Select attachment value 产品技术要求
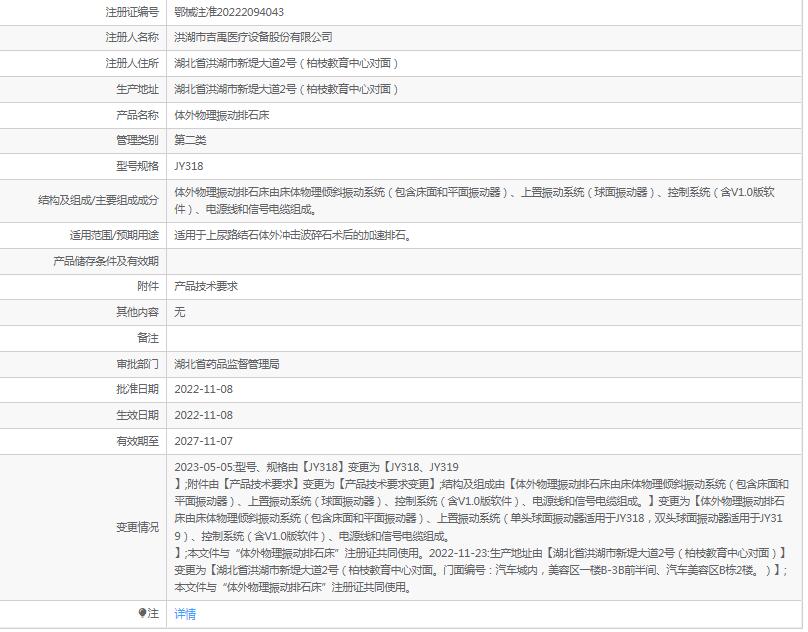 [x=206, y=286]
